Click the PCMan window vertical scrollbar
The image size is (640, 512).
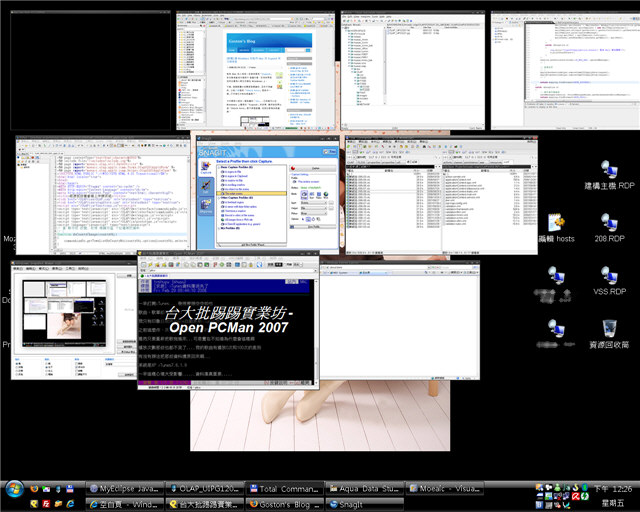pyautogui.click(x=316, y=331)
